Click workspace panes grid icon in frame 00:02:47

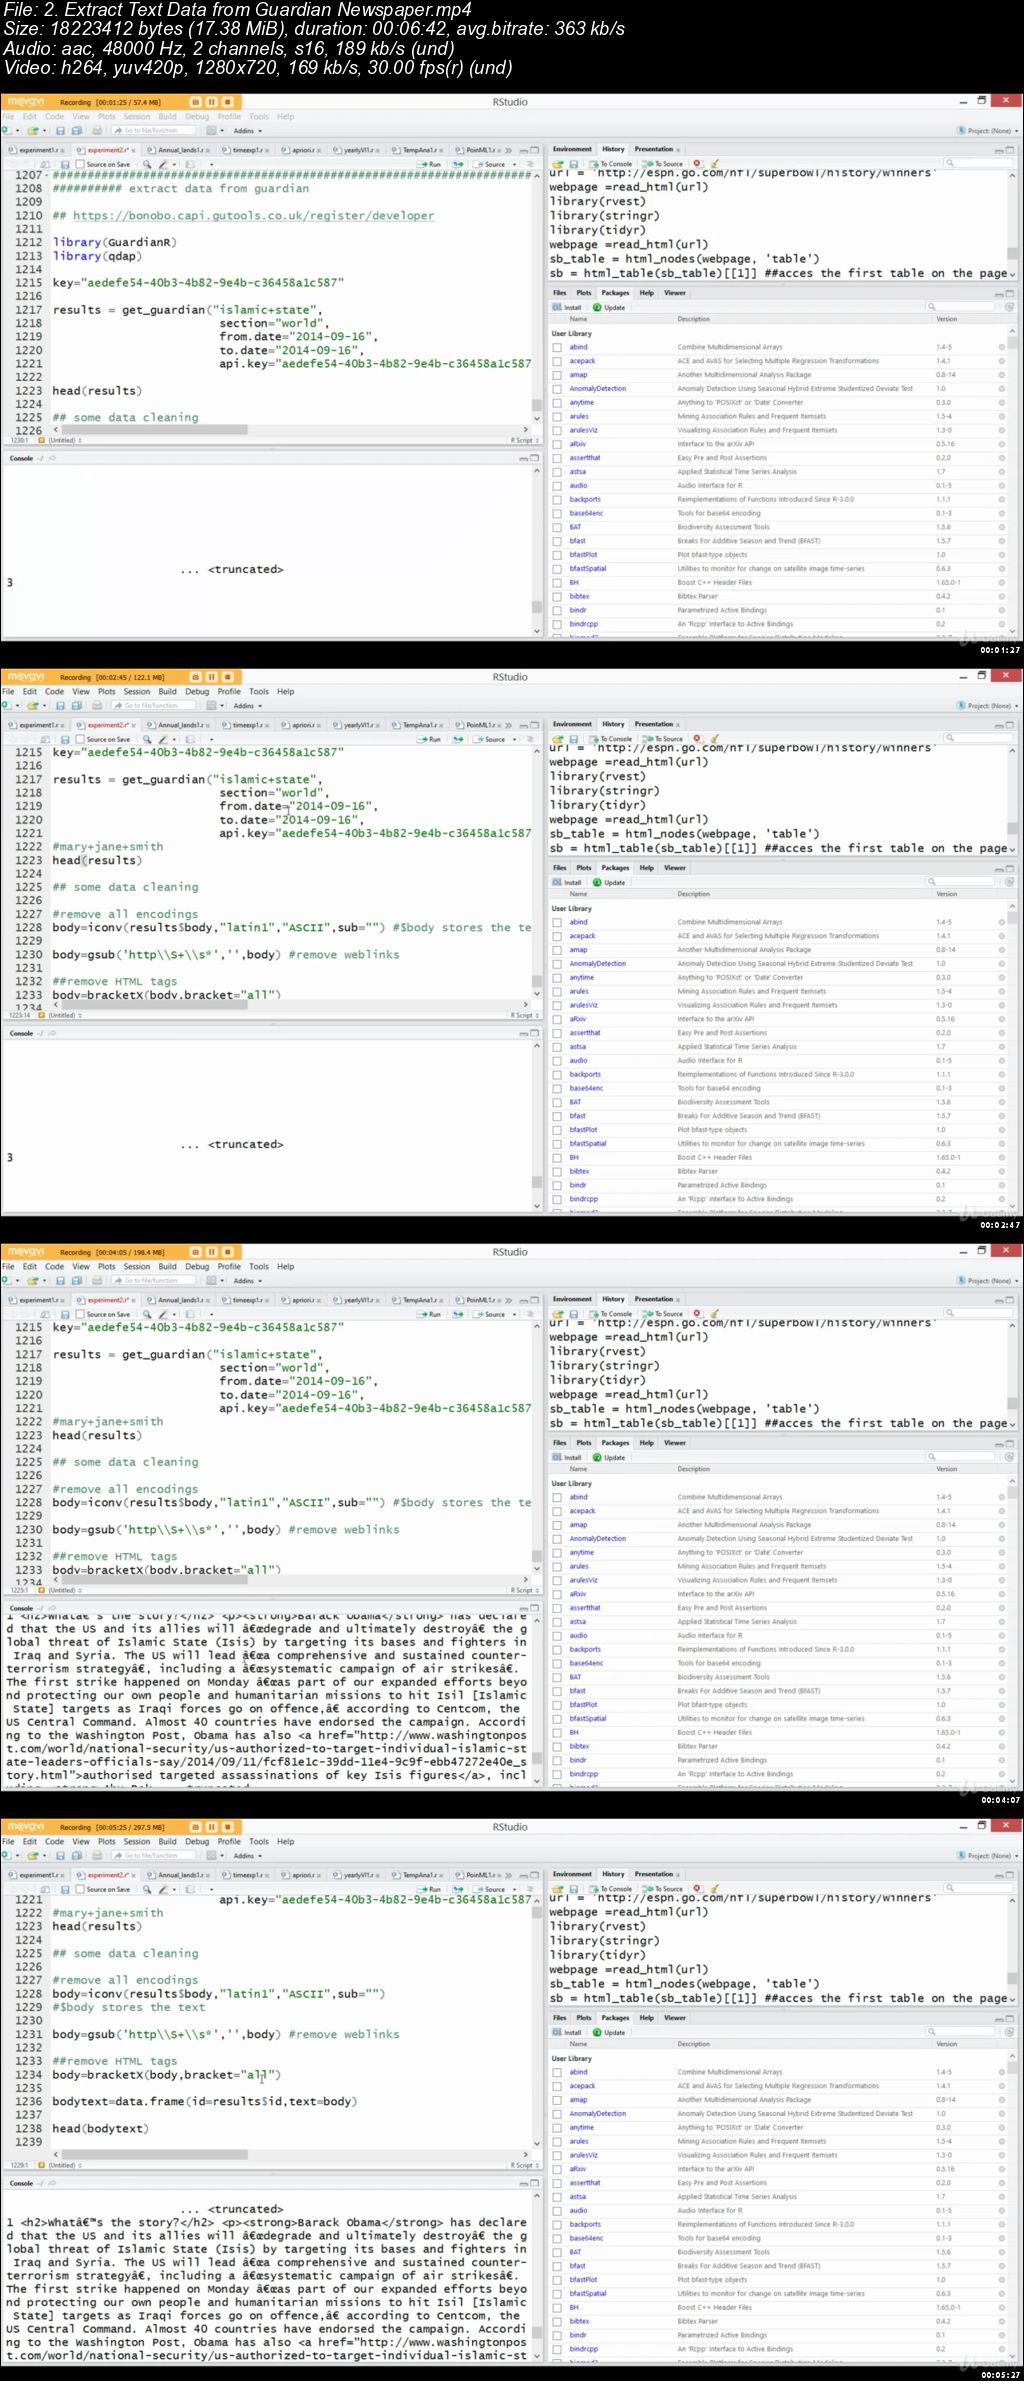coord(211,705)
